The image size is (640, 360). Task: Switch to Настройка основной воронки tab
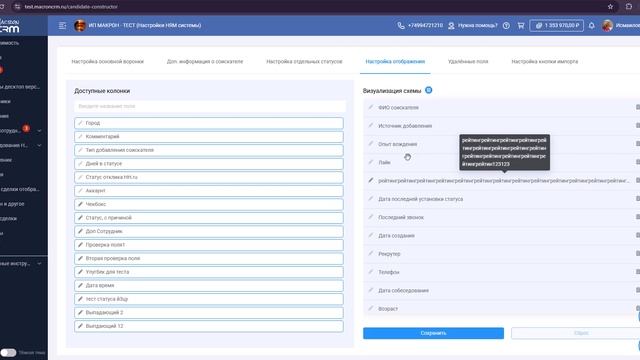(108, 62)
